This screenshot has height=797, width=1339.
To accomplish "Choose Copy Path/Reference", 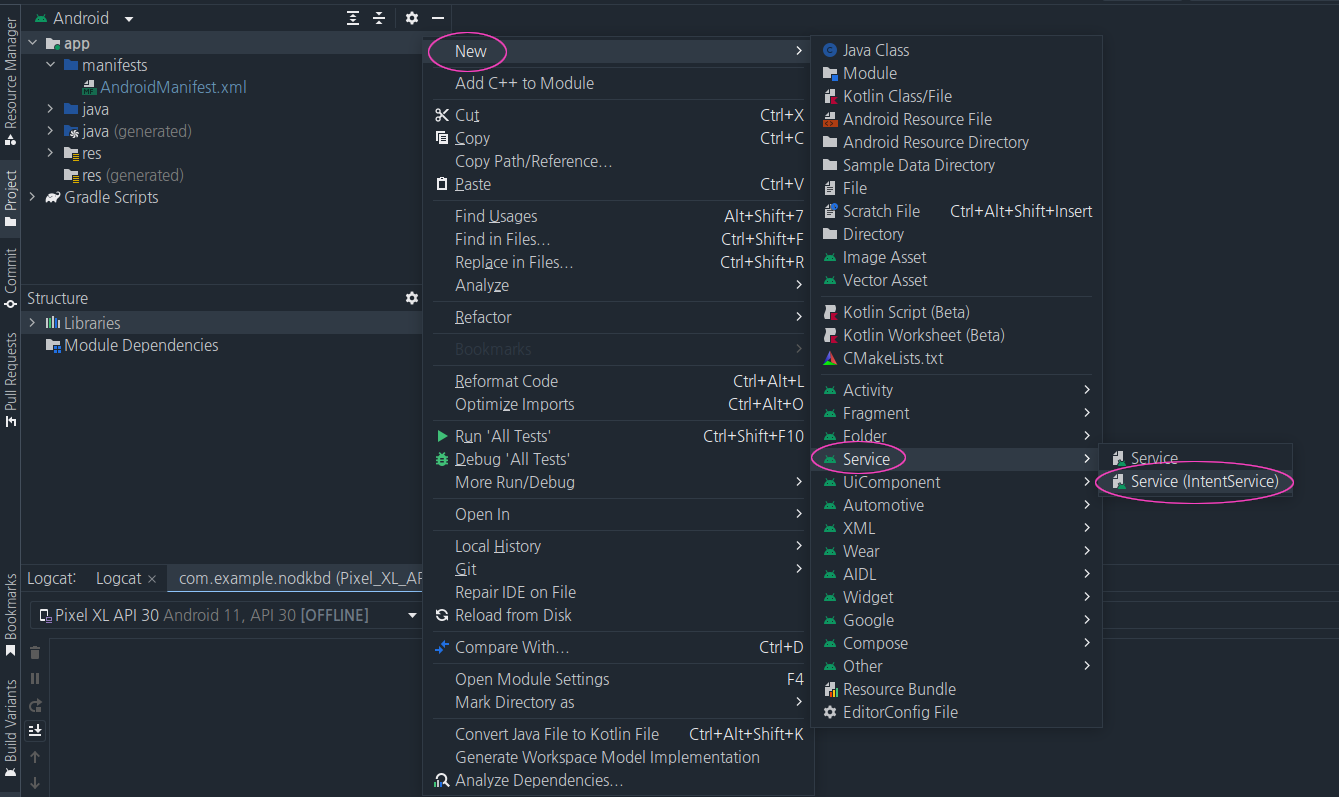I will point(618,161).
